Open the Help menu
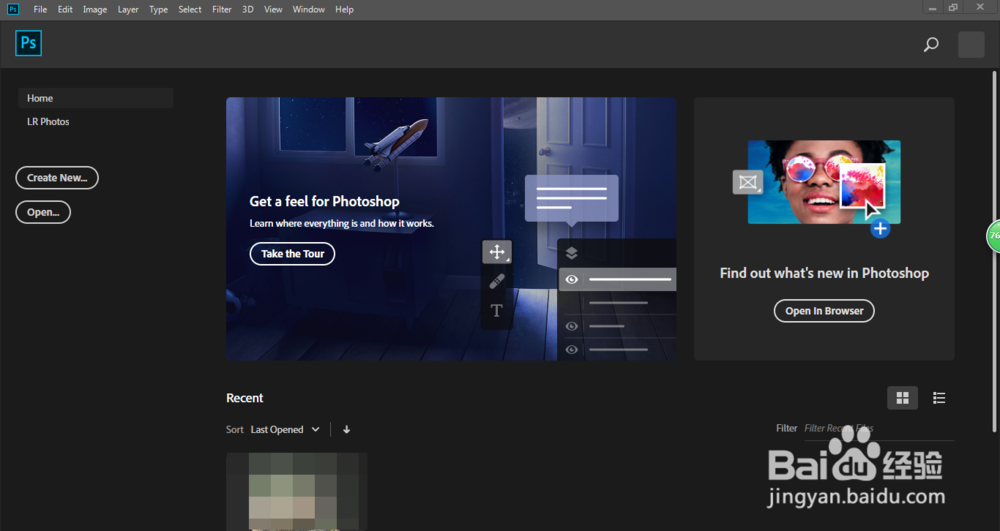Screen dimensions: 1000x531 [x=344, y=10]
